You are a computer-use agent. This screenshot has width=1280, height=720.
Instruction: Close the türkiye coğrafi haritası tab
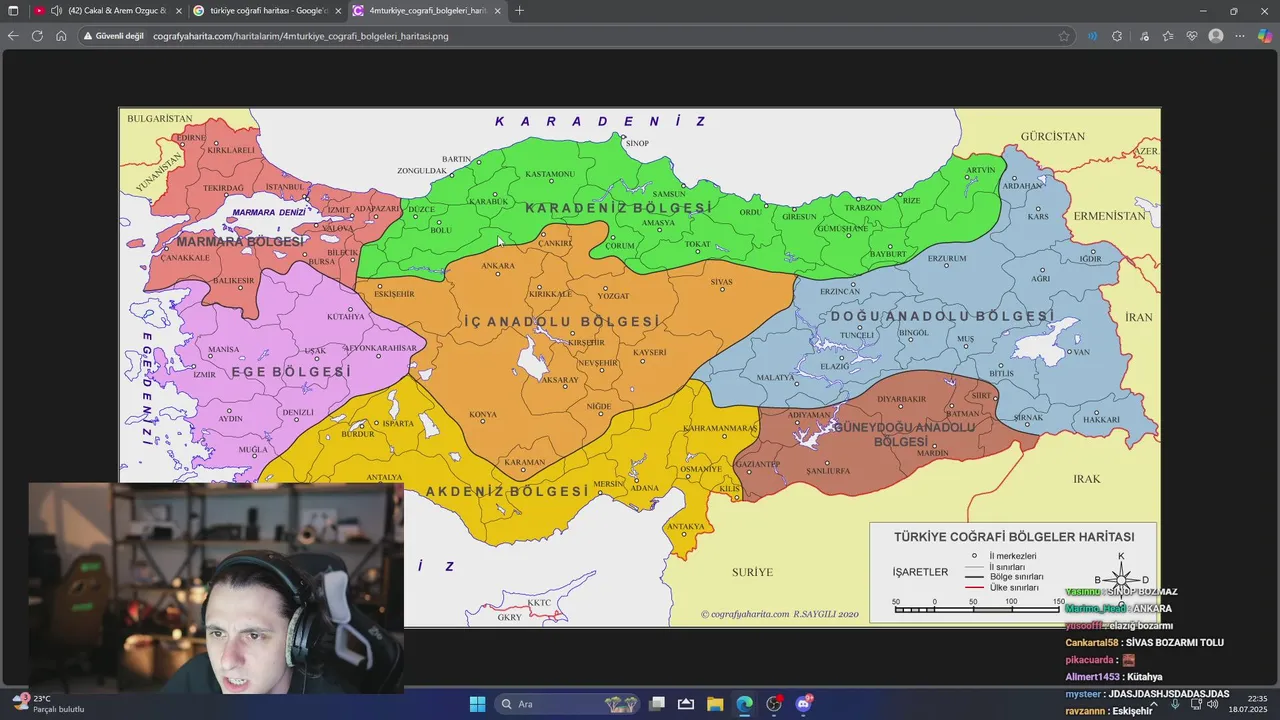pyautogui.click(x=338, y=11)
